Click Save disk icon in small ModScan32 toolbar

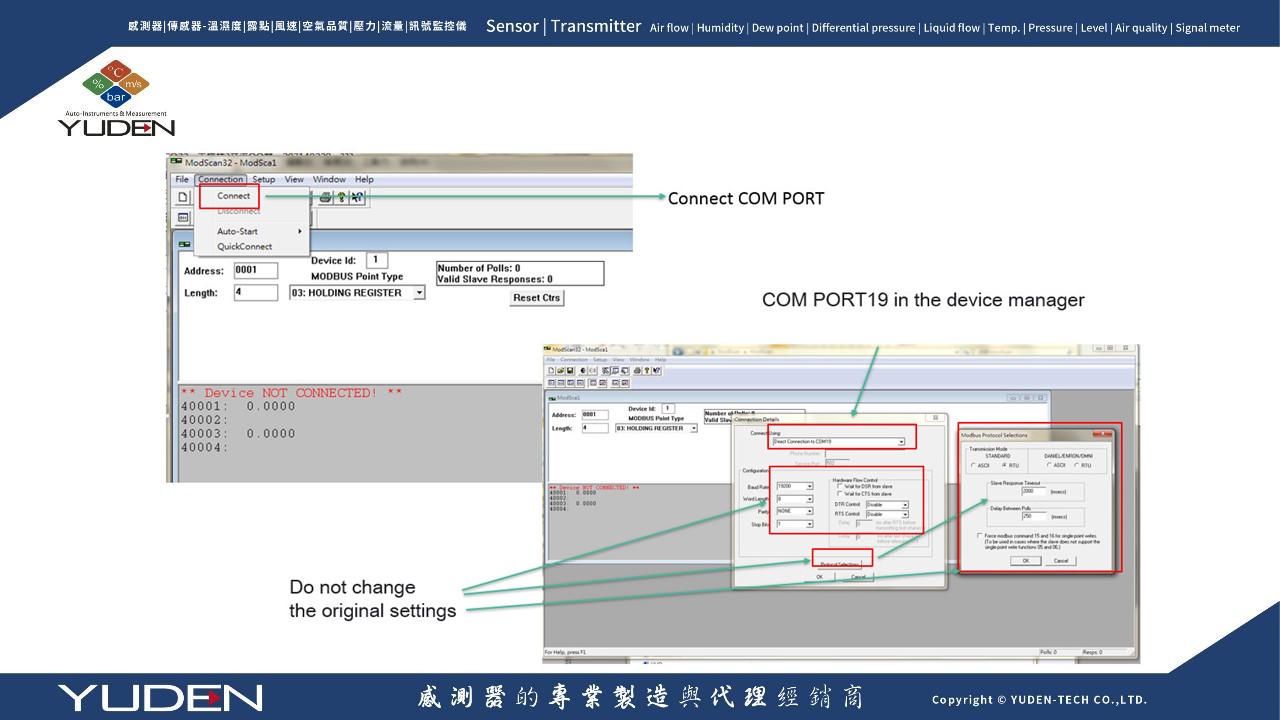click(570, 370)
